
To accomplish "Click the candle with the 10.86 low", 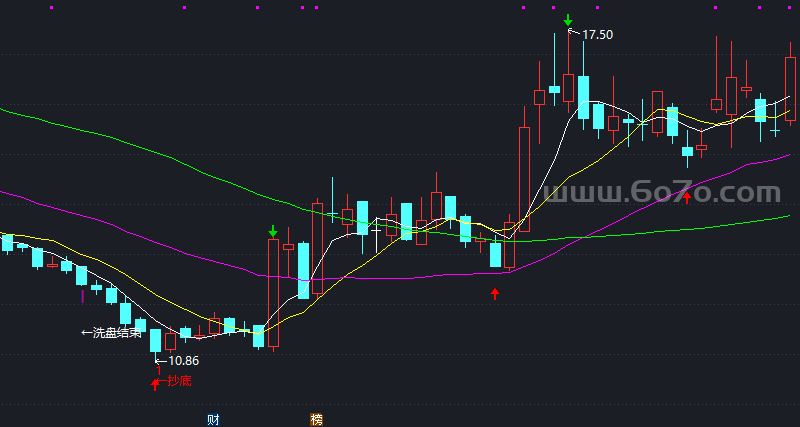I will coord(155,340).
